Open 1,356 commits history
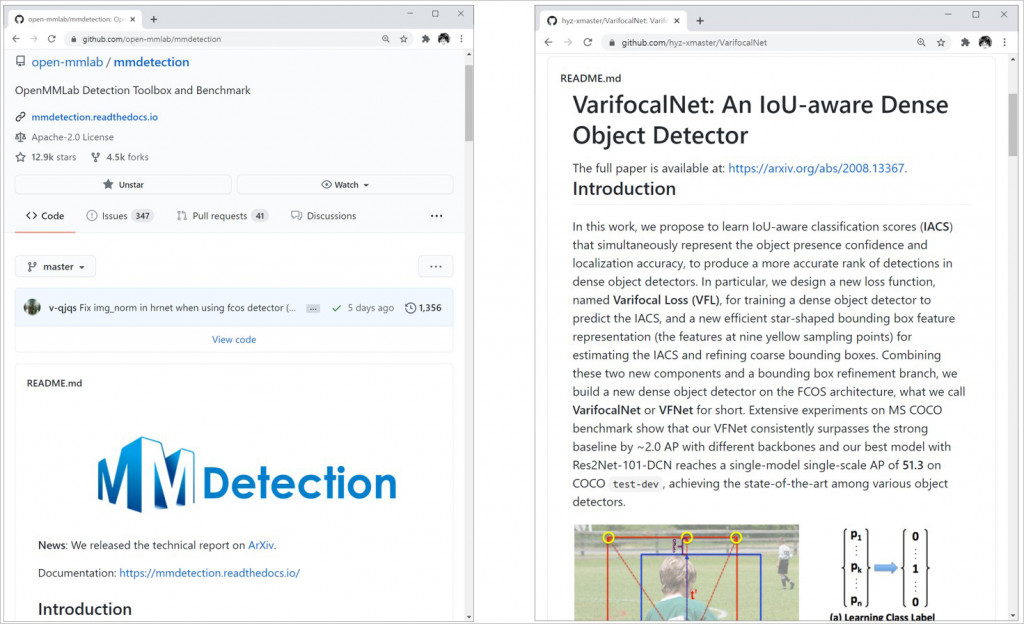This screenshot has height=624, width=1024. [x=423, y=308]
